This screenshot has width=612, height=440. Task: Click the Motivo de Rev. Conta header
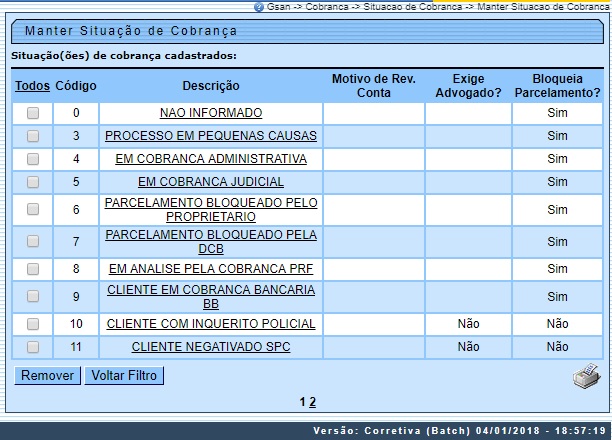click(374, 86)
